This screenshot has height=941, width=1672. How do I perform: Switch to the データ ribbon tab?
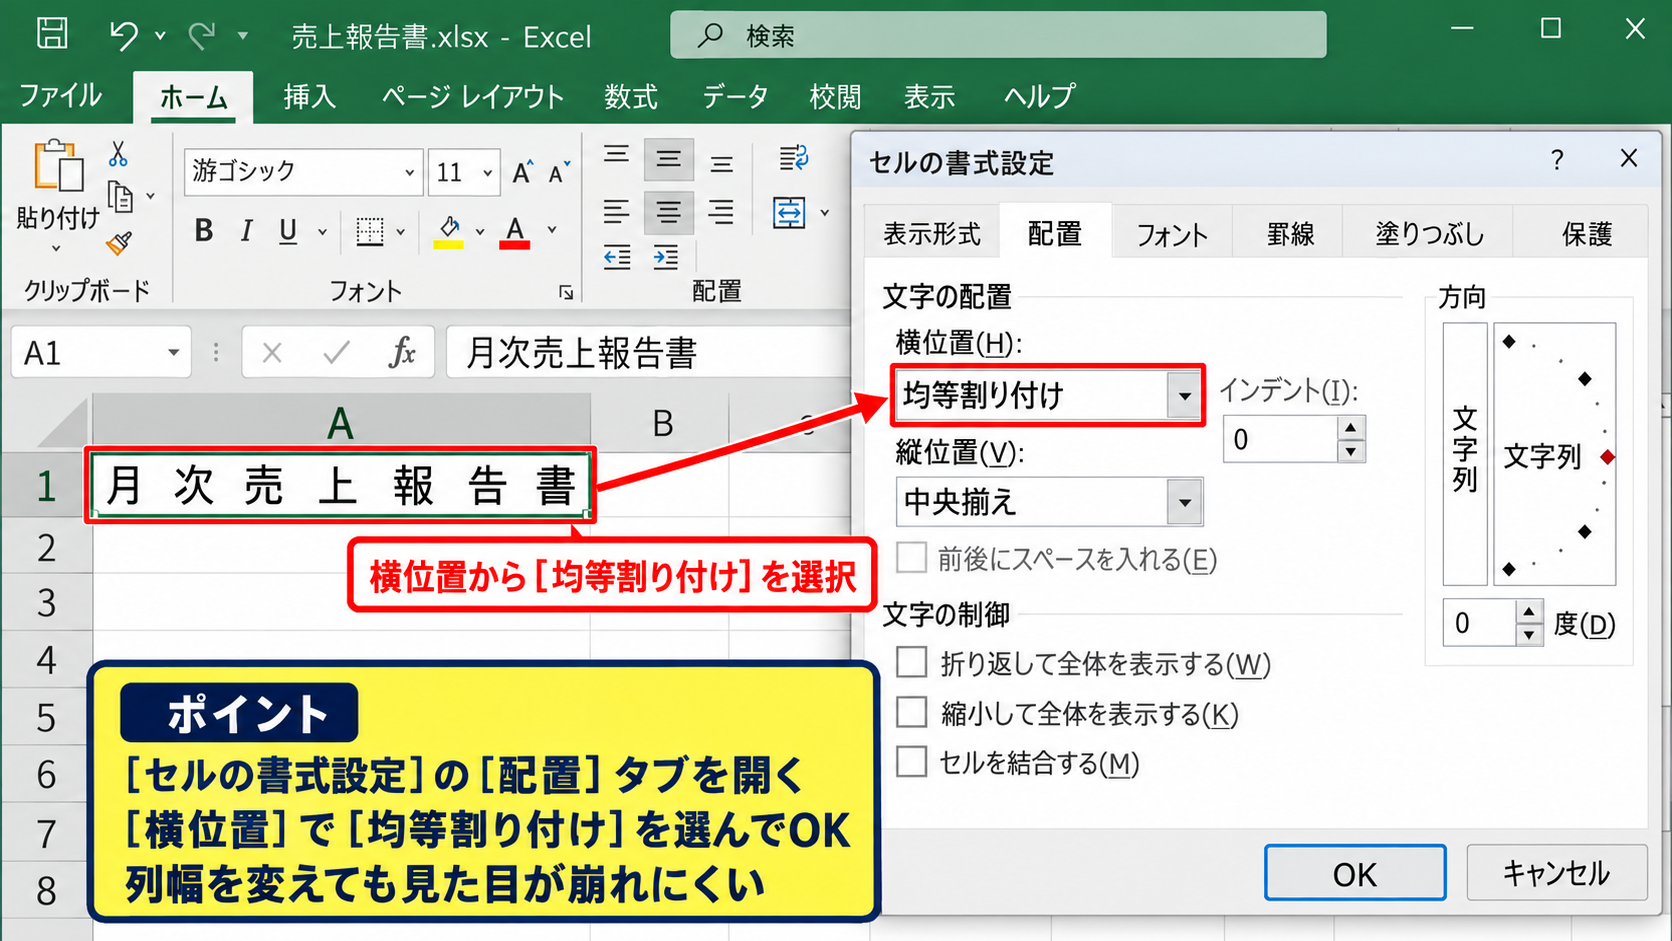point(735,96)
